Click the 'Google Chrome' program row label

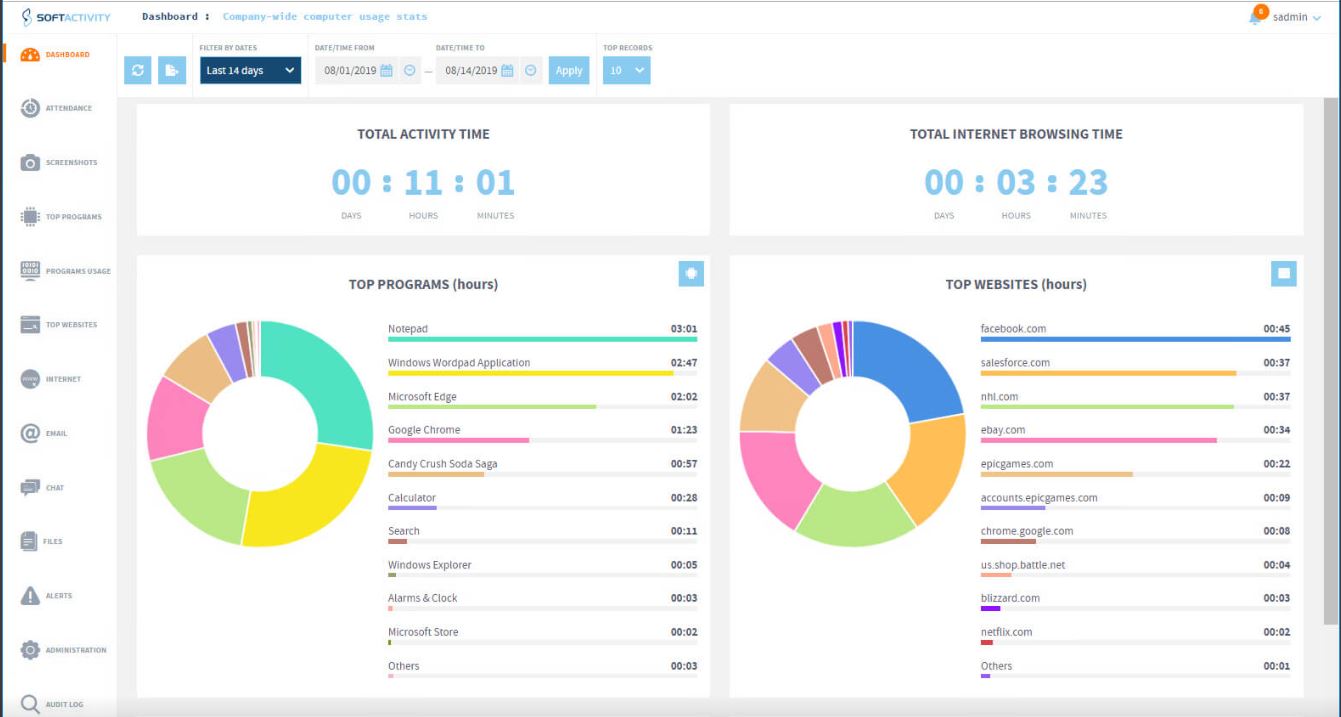tap(424, 430)
